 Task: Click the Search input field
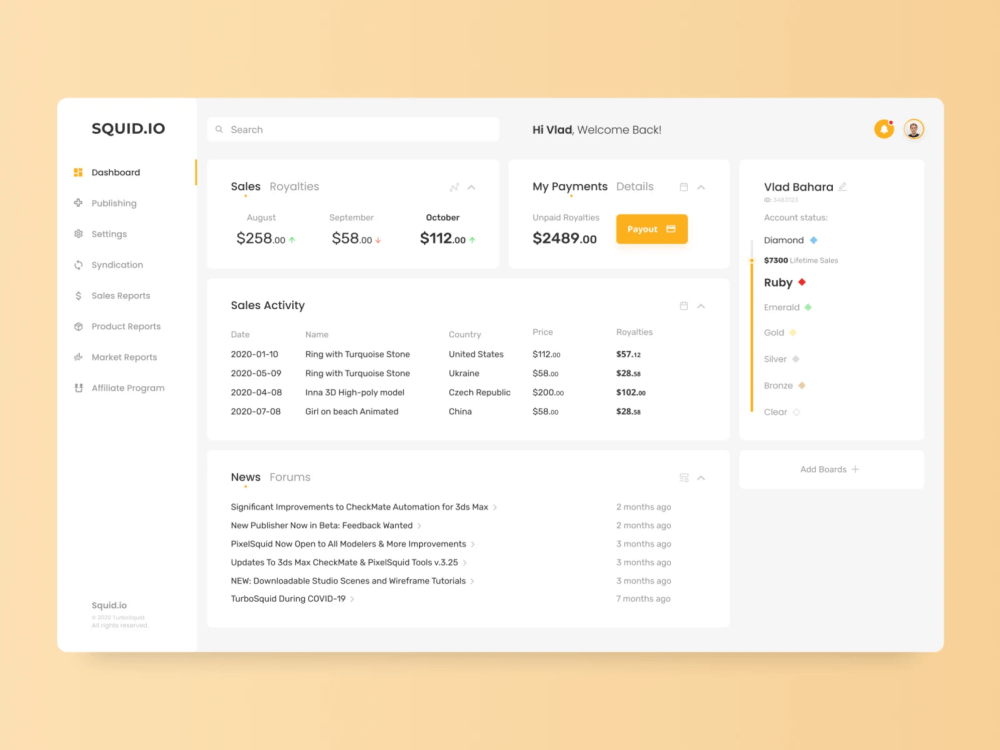tap(353, 129)
